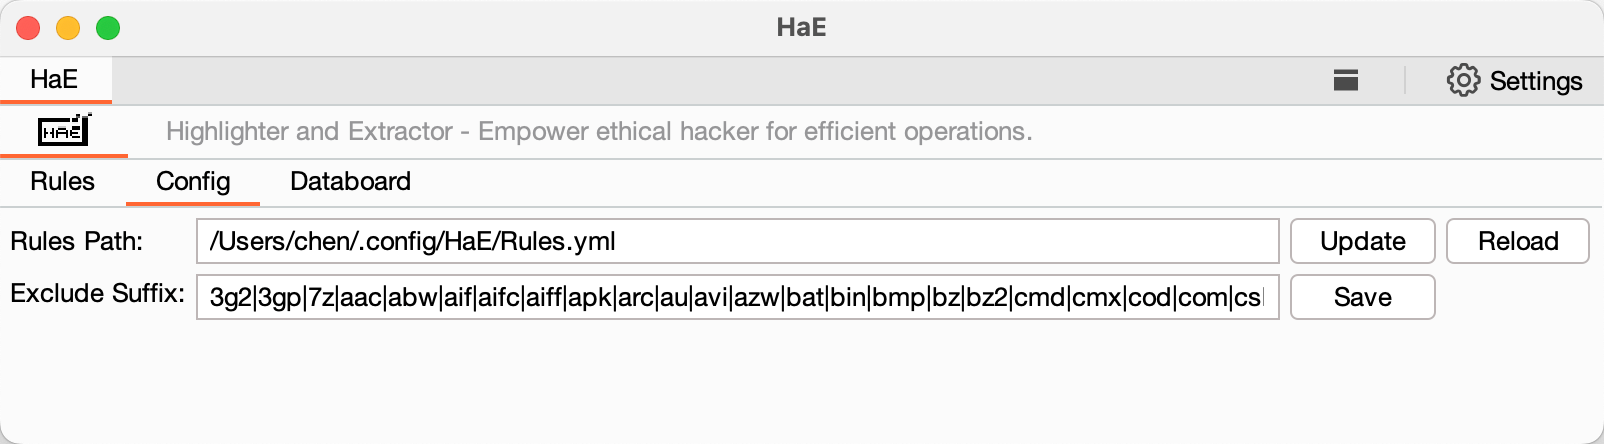1604x444 pixels.
Task: Open Settings via the gear icon
Action: pos(1462,80)
